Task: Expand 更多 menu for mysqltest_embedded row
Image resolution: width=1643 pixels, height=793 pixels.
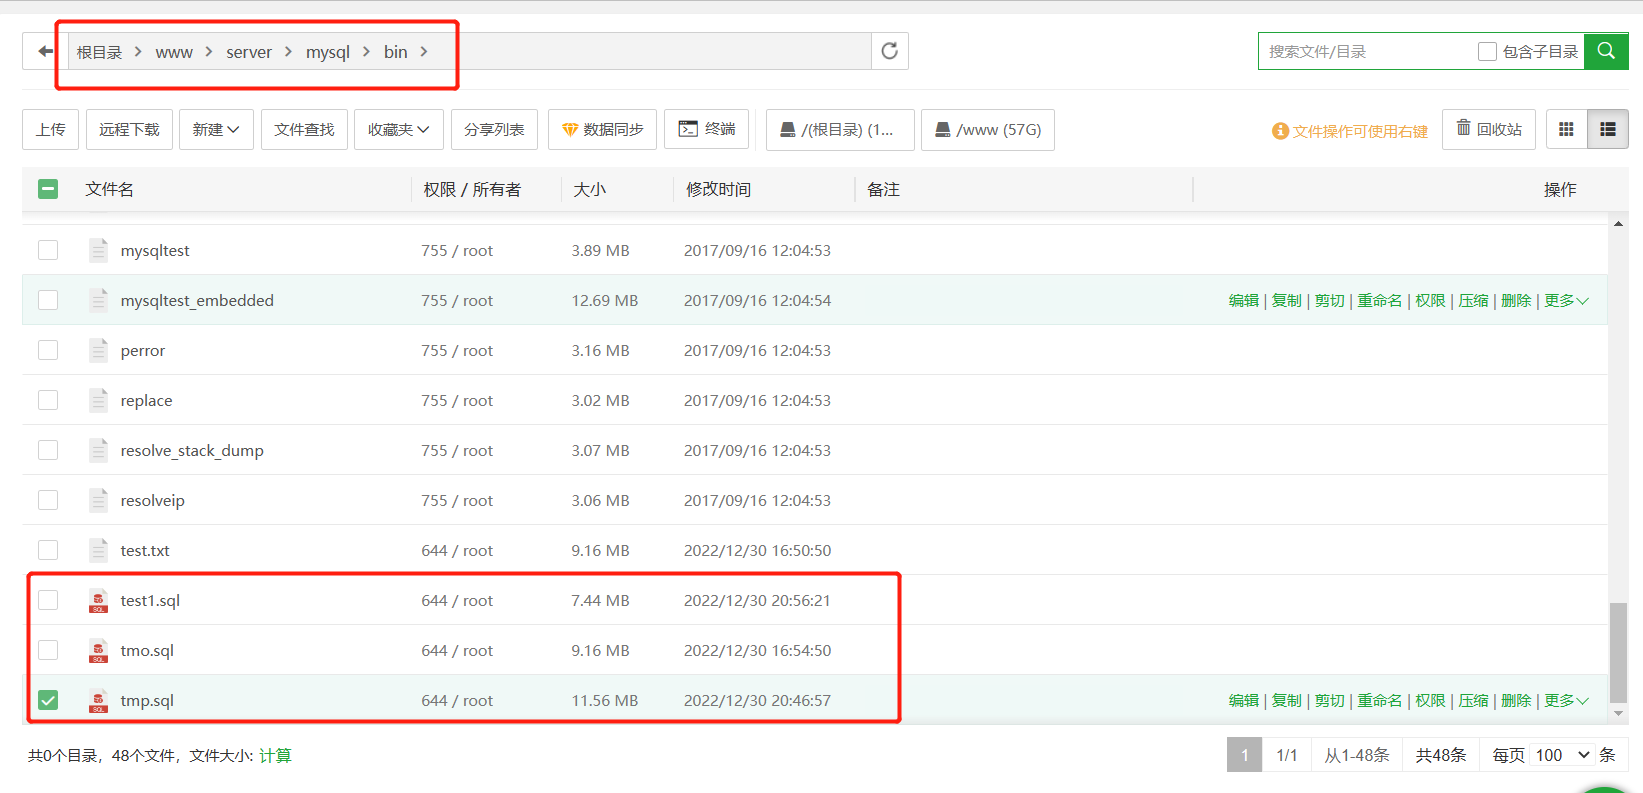Action: click(x=1566, y=301)
